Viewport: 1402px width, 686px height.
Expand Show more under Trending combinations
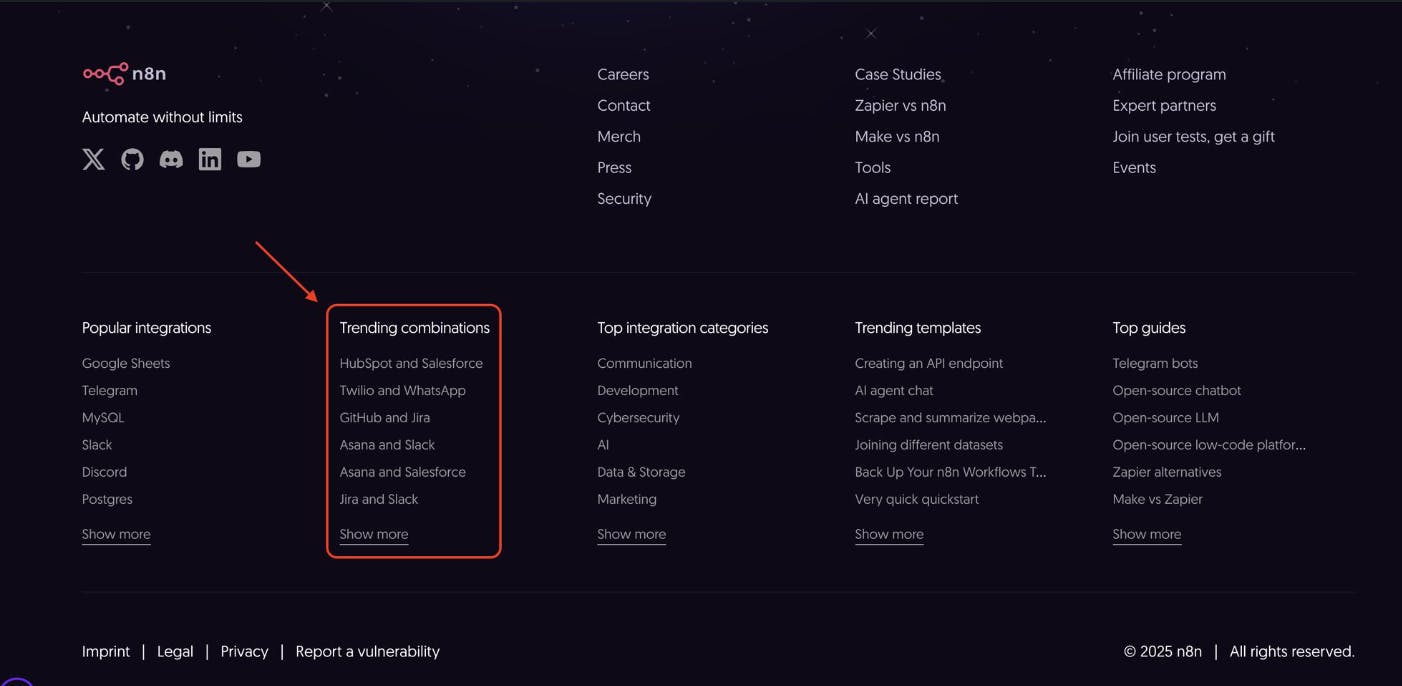click(x=373, y=534)
